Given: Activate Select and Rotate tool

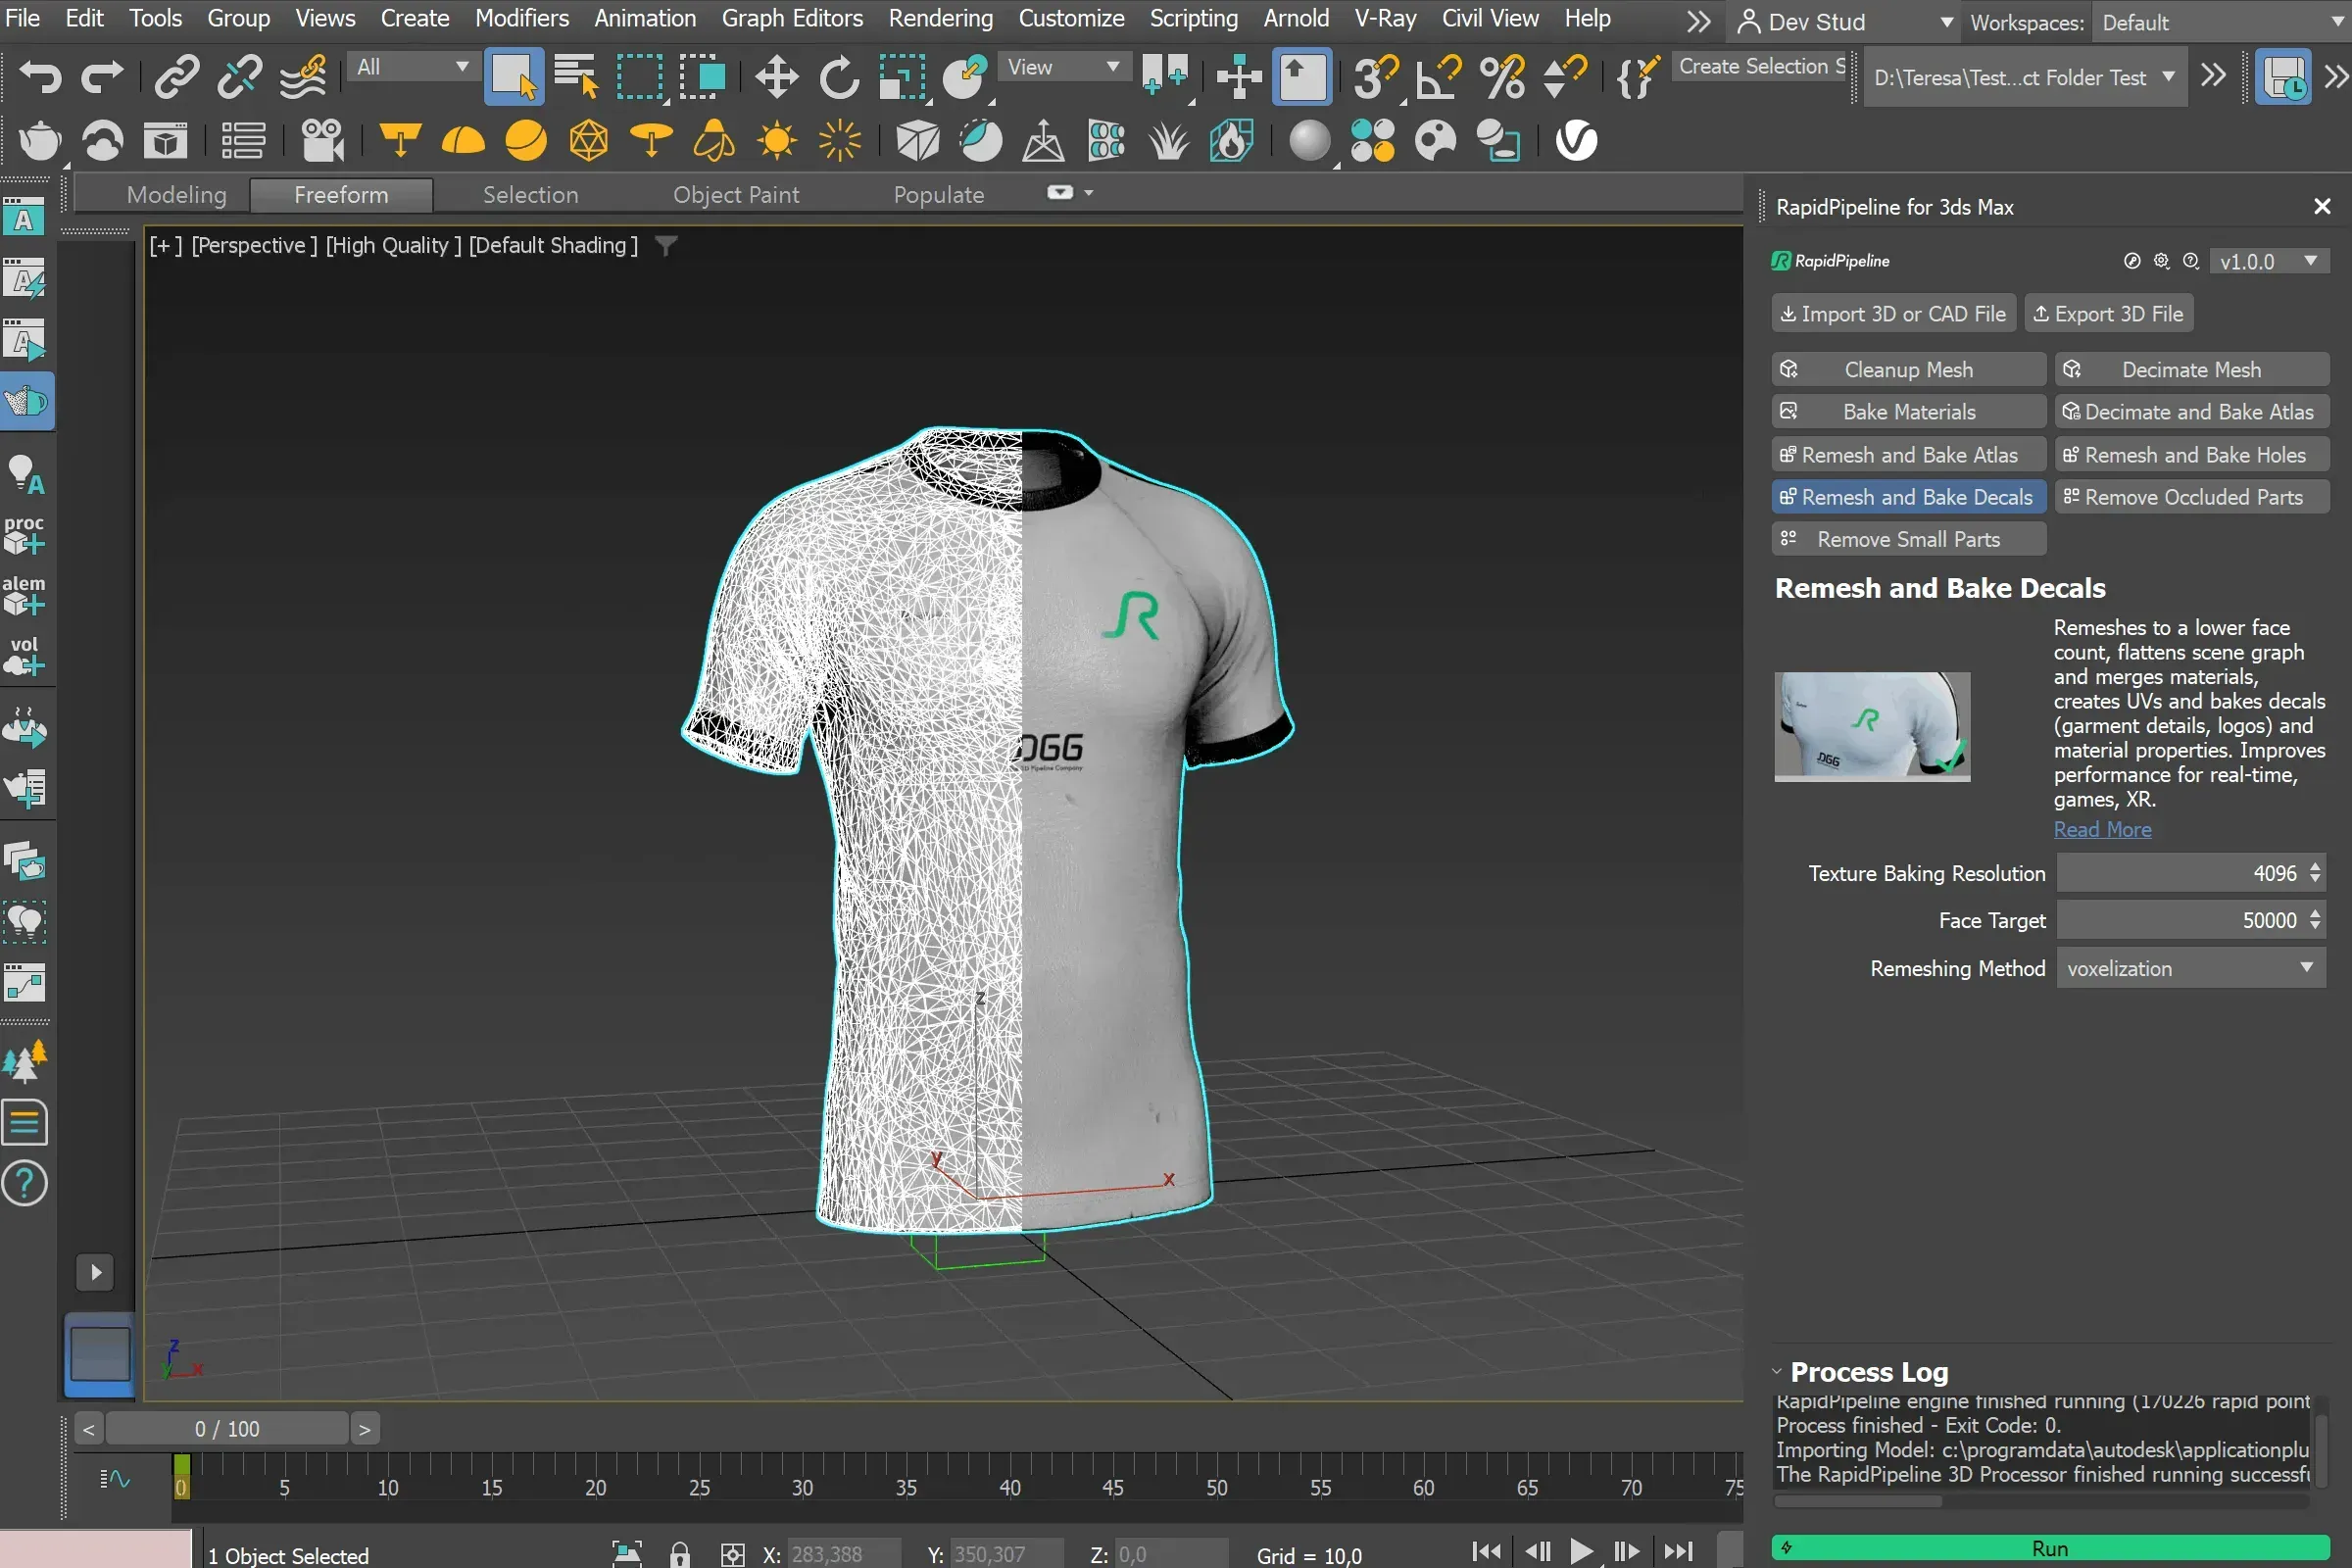Looking at the screenshot, I should click(x=839, y=77).
